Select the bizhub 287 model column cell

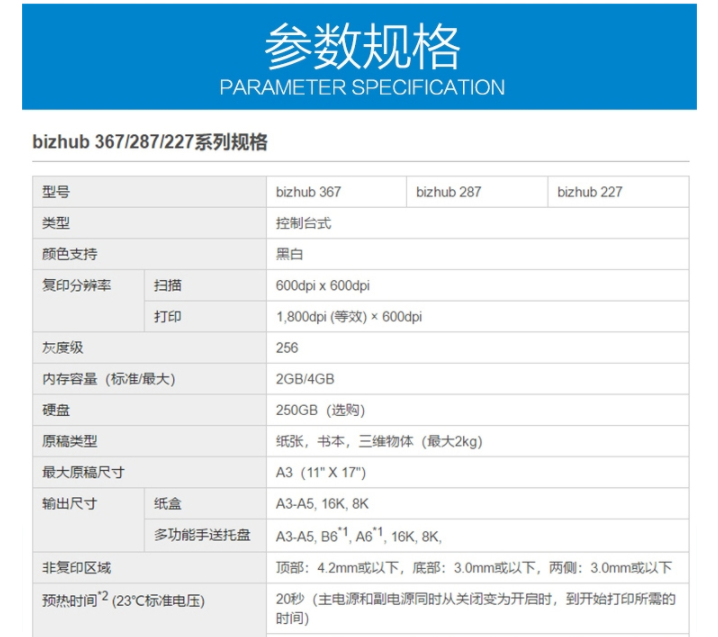[449, 192]
